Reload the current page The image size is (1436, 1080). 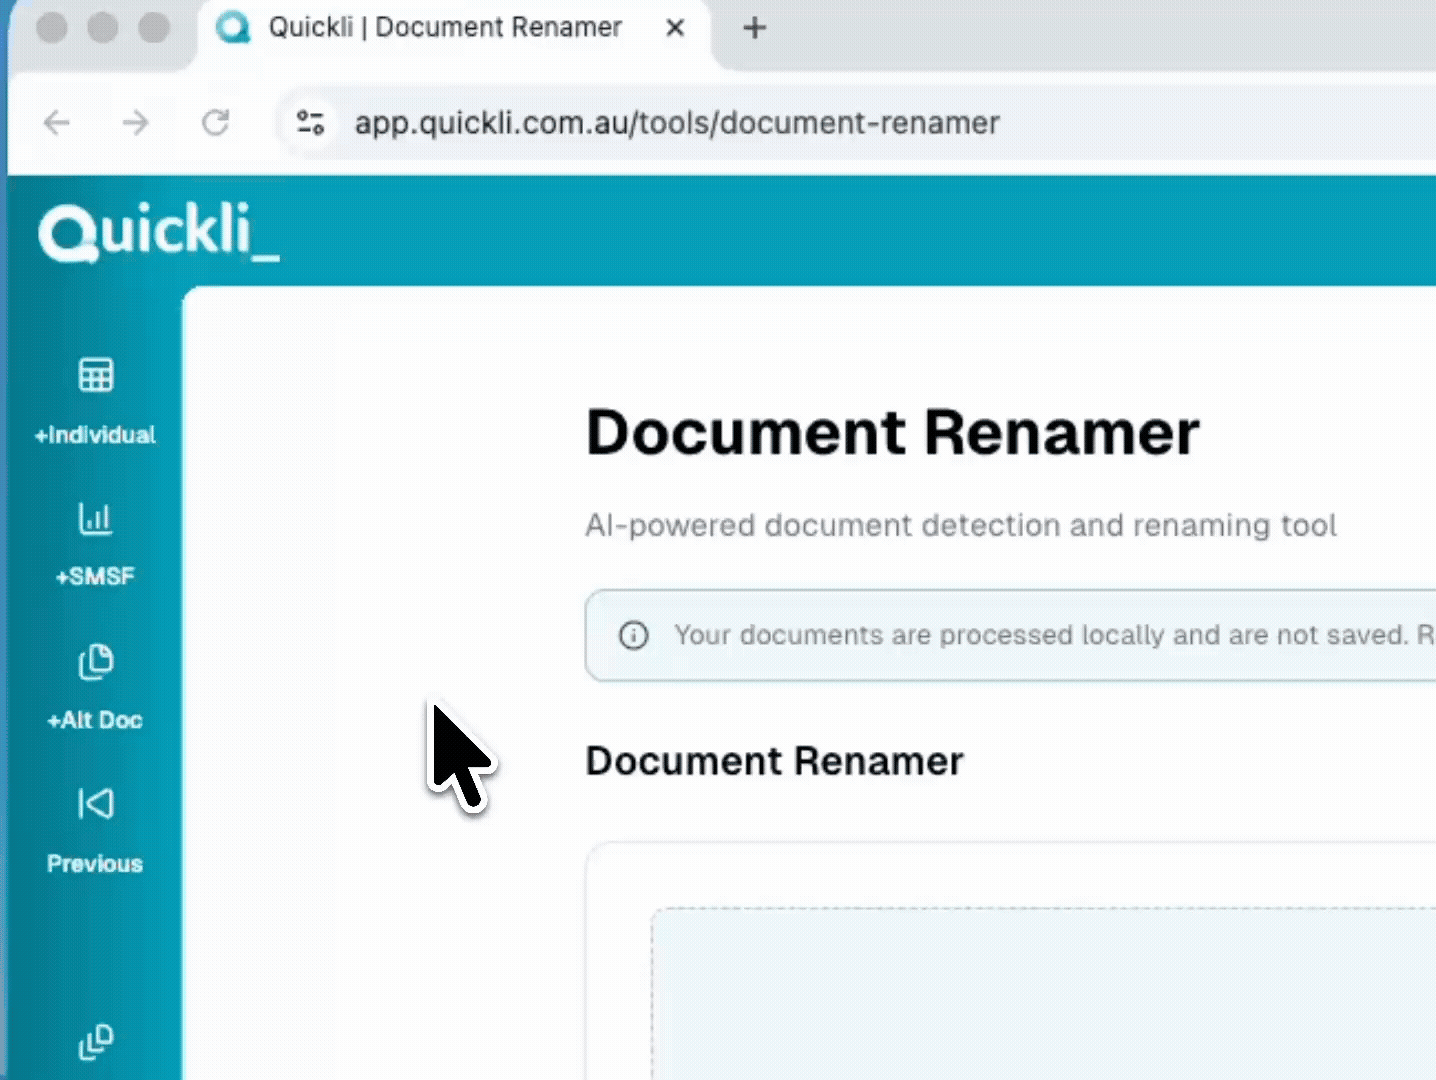pyautogui.click(x=216, y=122)
